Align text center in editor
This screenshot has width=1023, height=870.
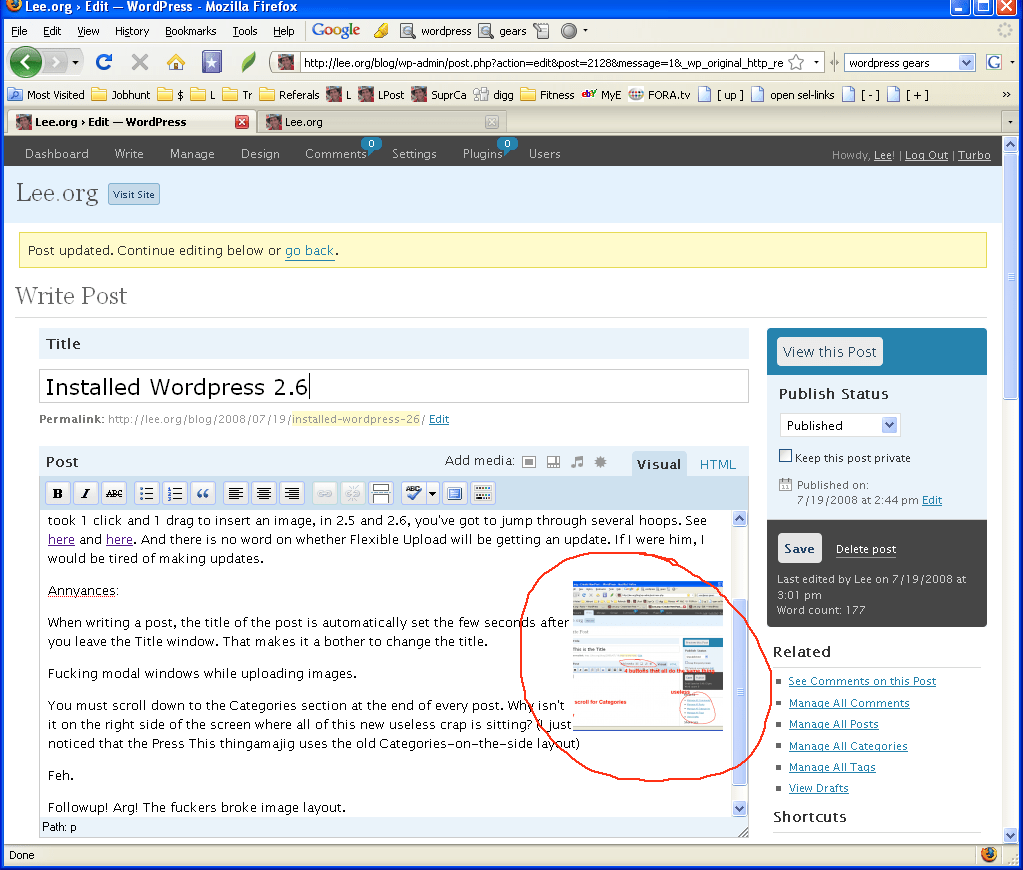(x=264, y=493)
